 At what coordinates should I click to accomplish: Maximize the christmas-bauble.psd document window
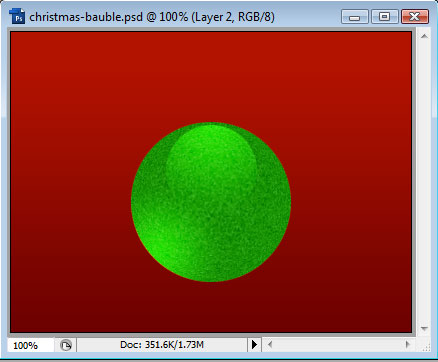tap(385, 17)
